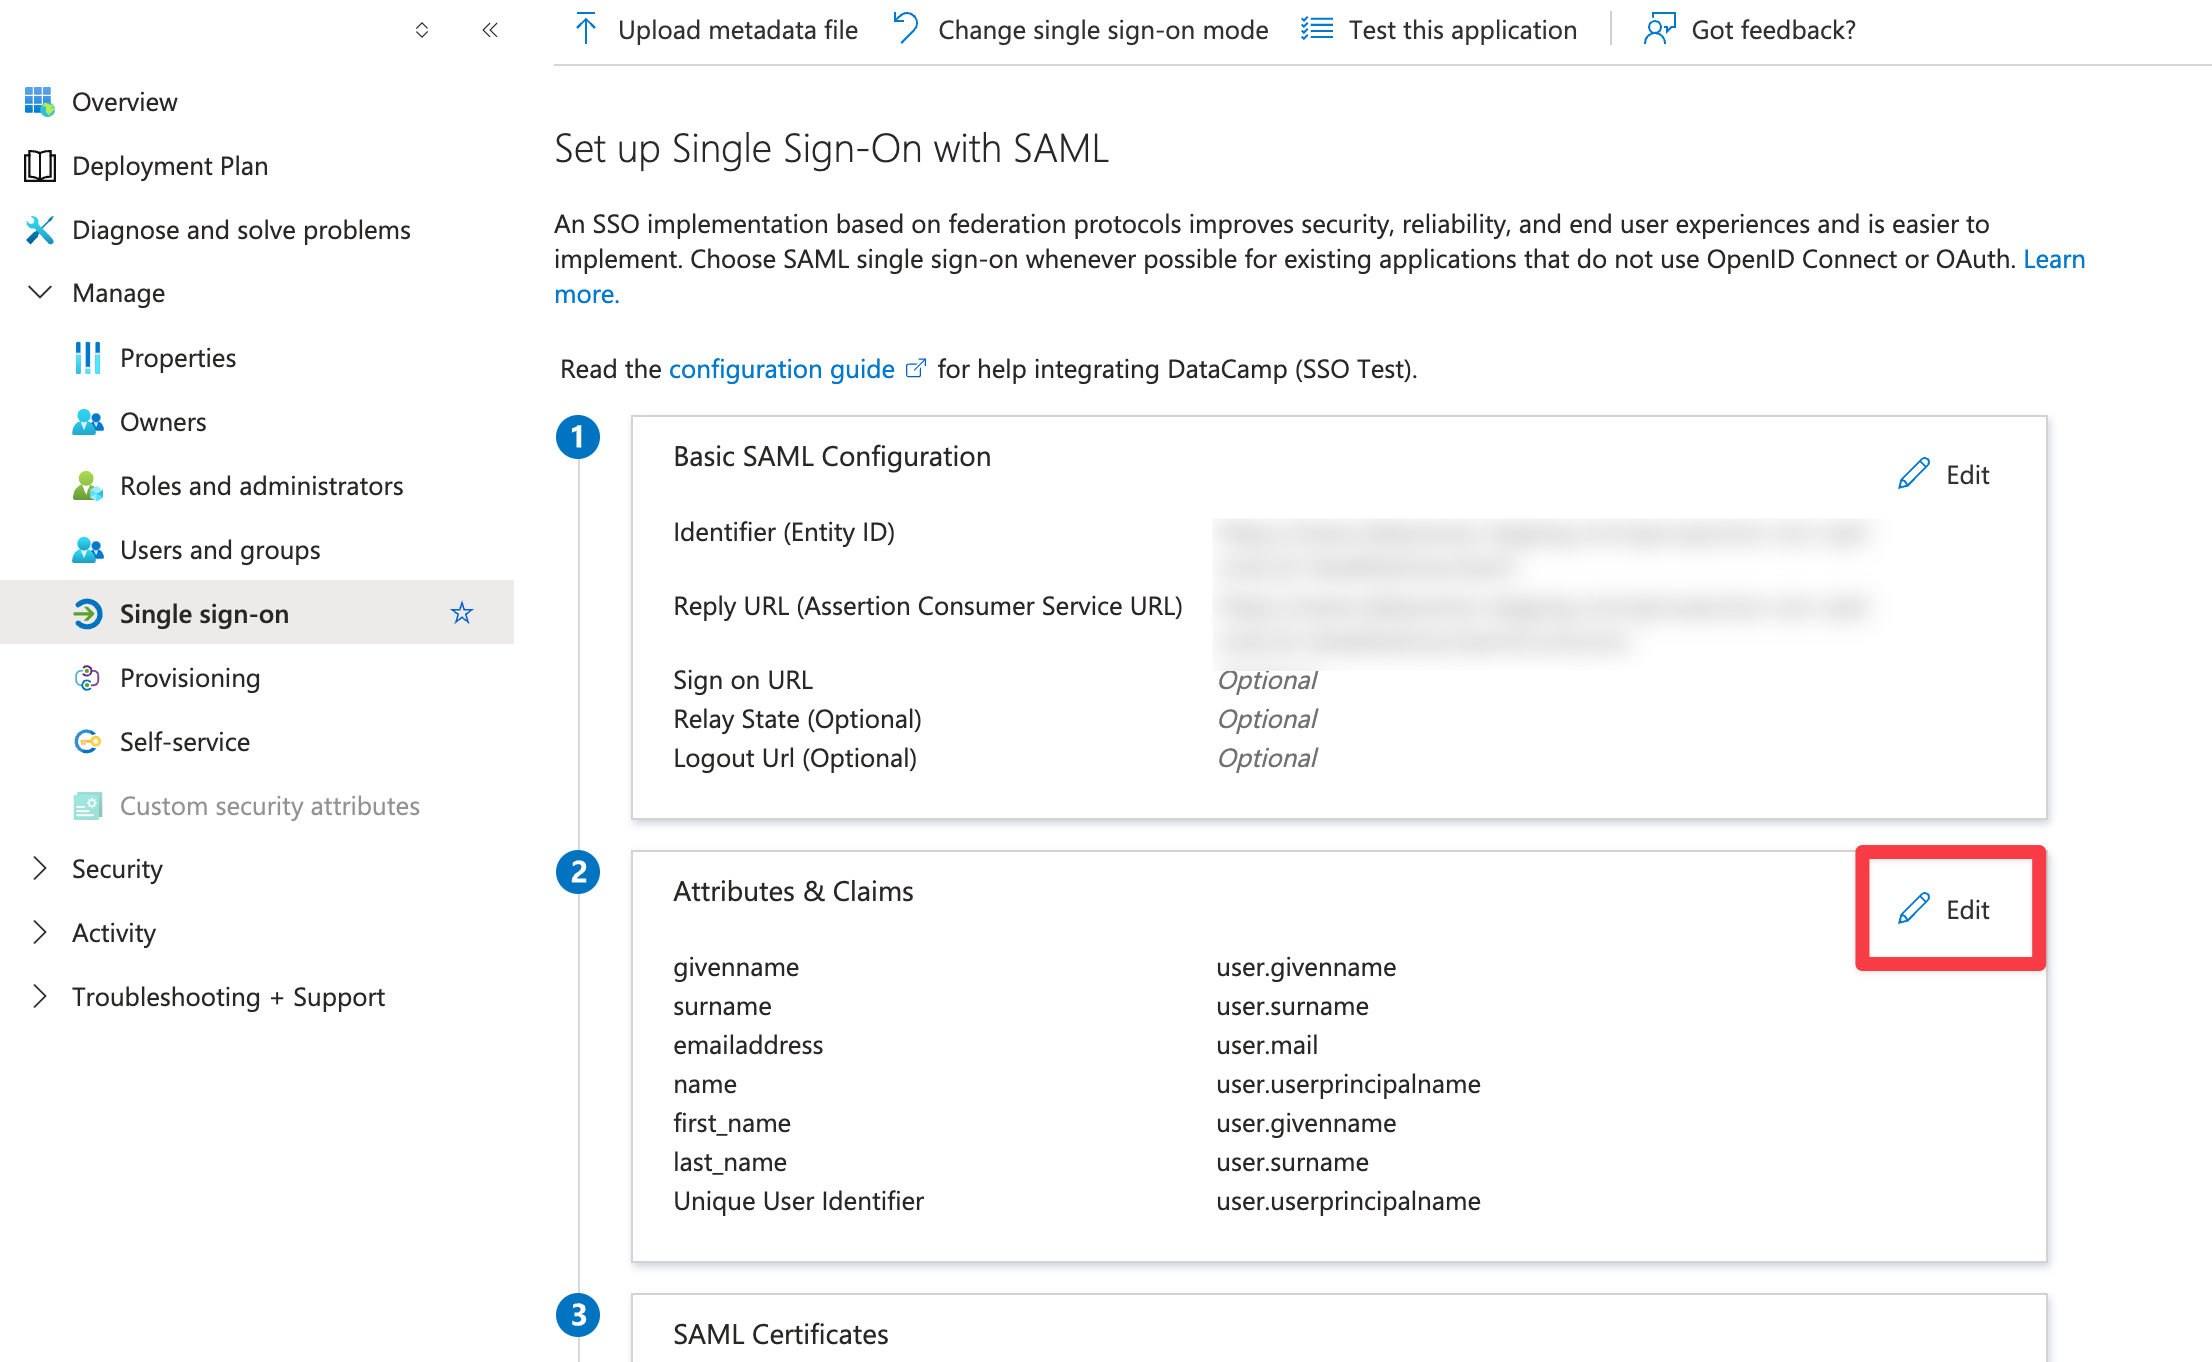
Task: Click the Provisioning sync icon
Action: click(87, 677)
